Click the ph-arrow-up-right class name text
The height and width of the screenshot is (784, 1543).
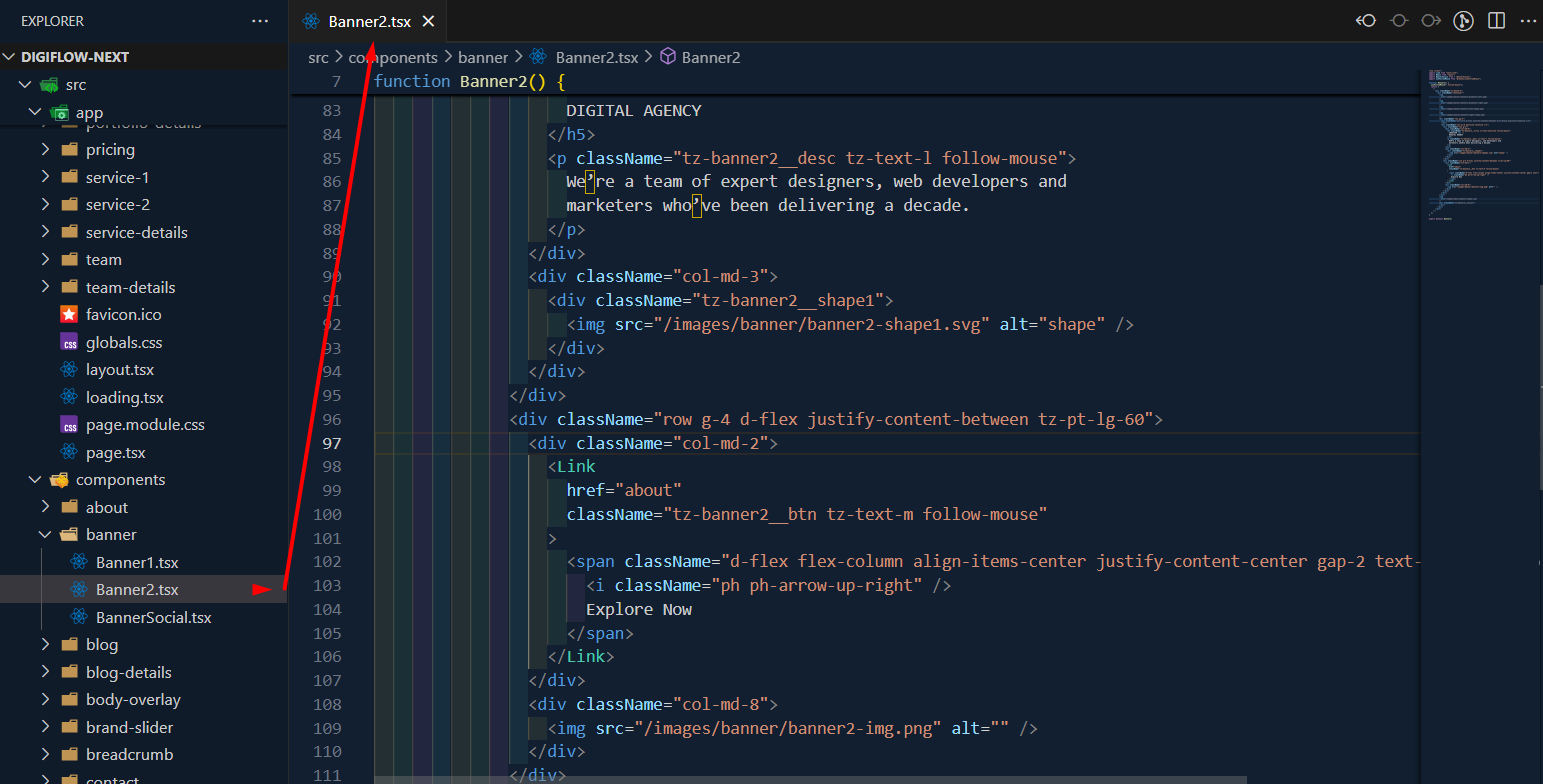(817, 585)
